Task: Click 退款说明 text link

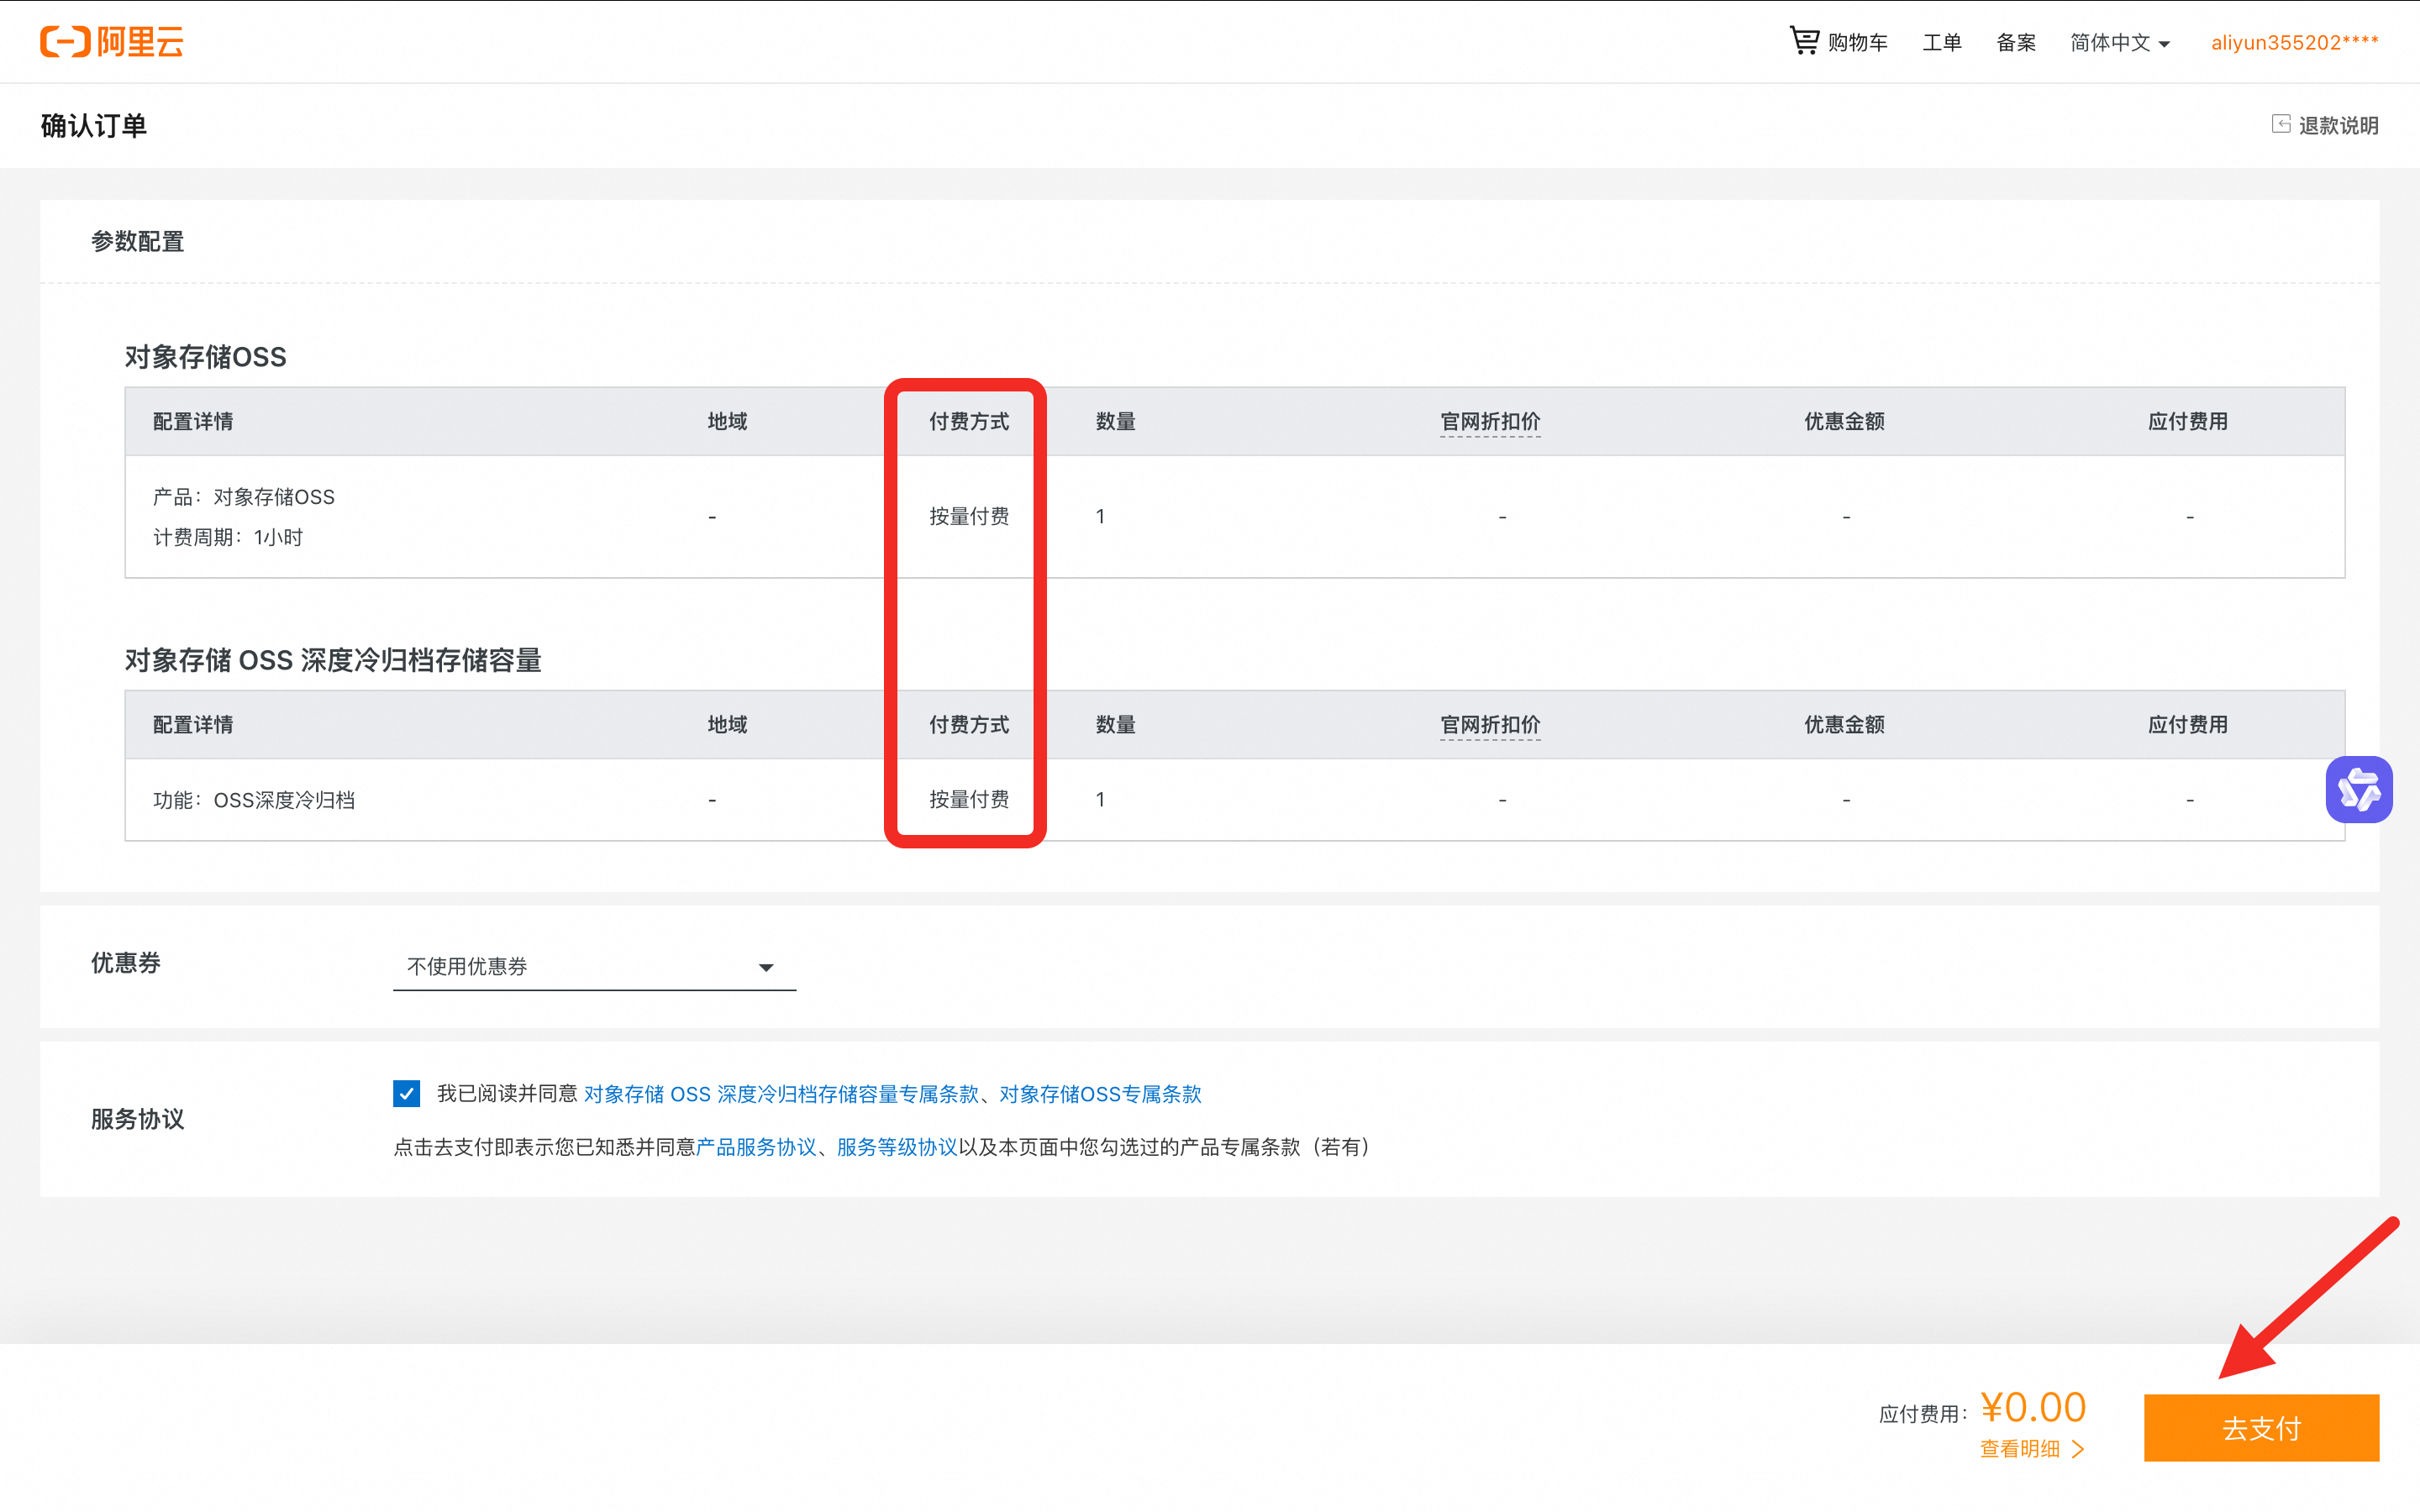Action: point(2338,125)
